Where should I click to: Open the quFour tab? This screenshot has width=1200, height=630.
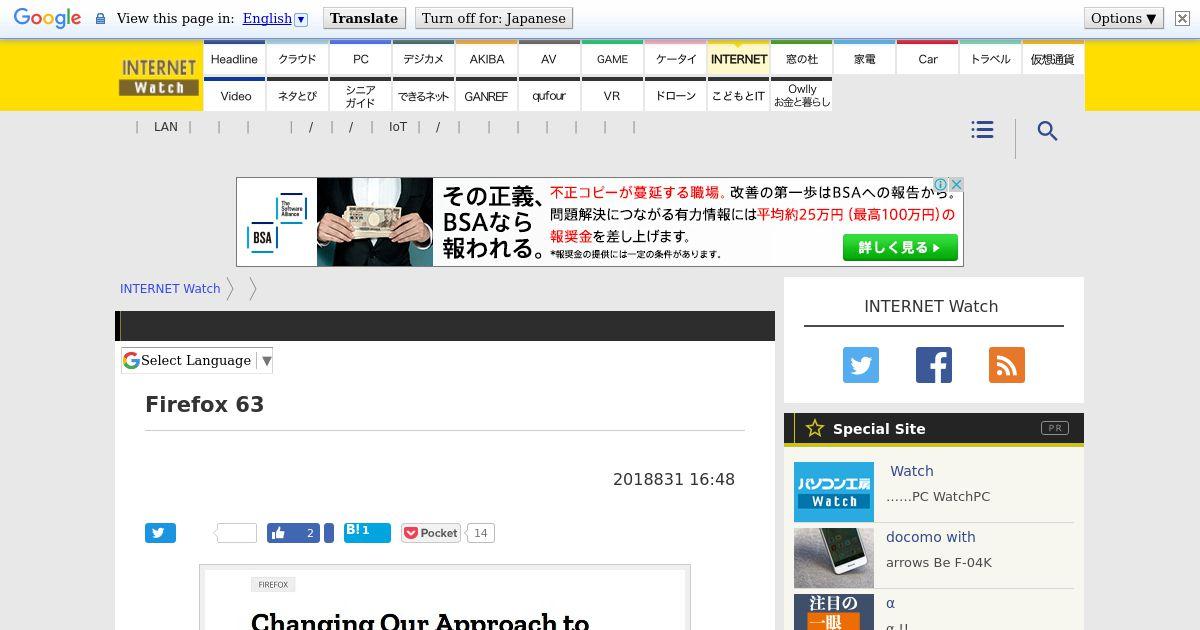coord(549,95)
